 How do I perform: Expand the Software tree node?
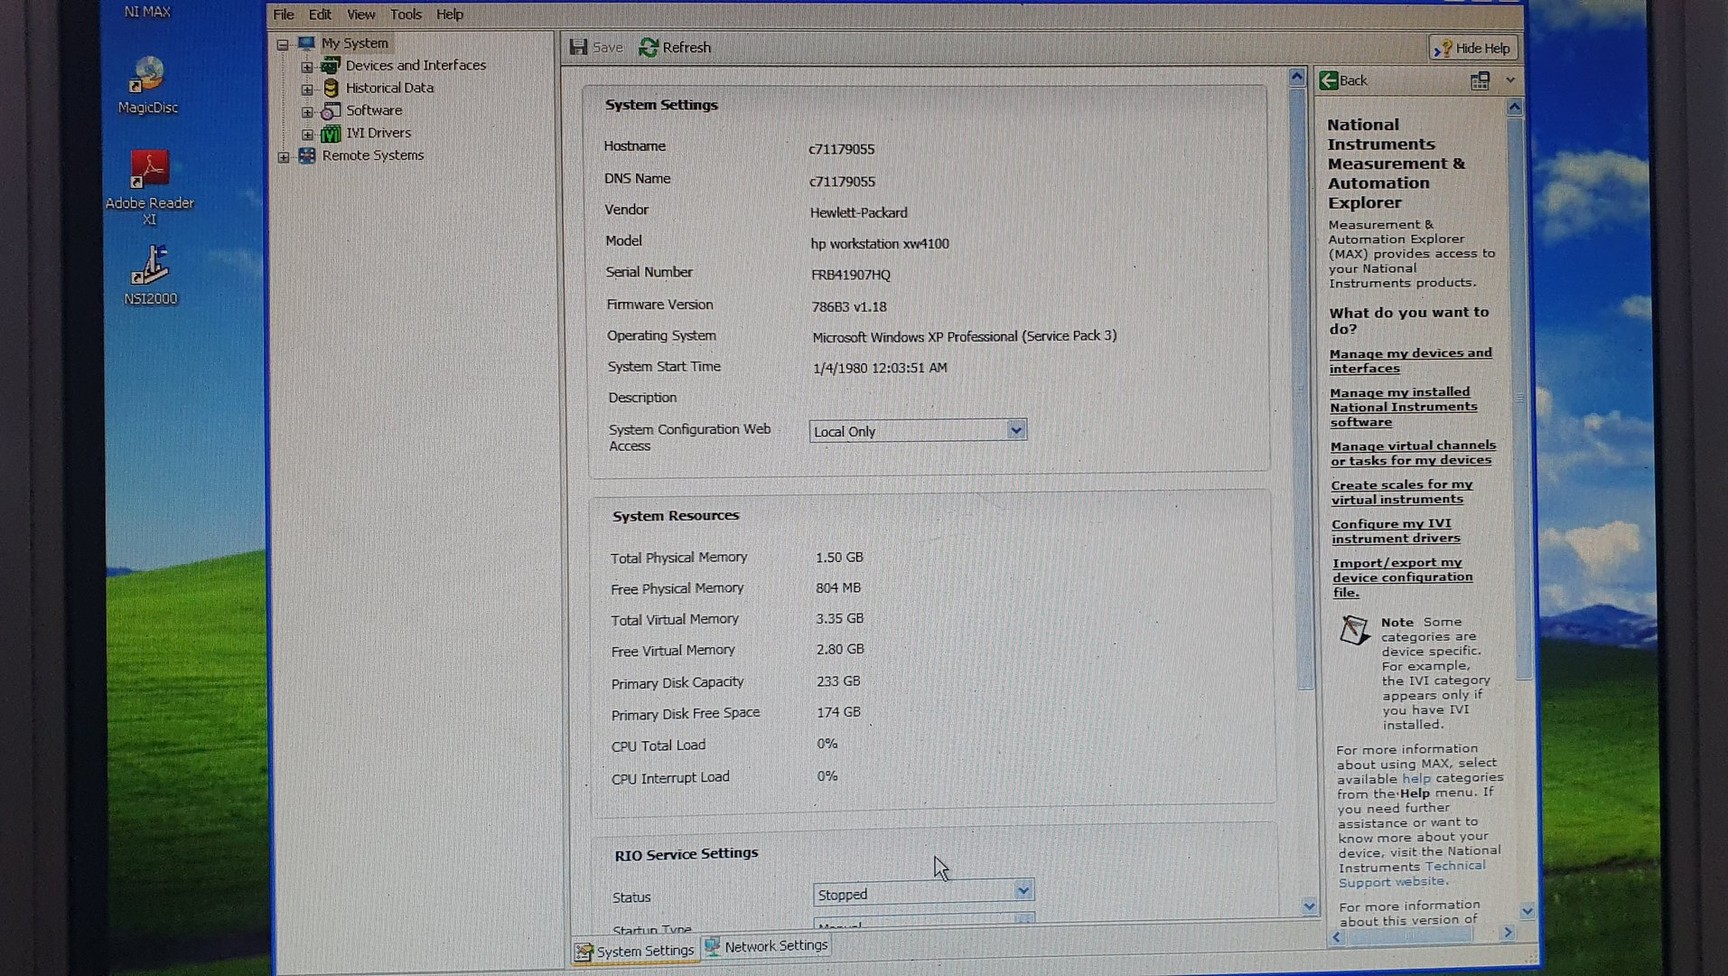307,111
